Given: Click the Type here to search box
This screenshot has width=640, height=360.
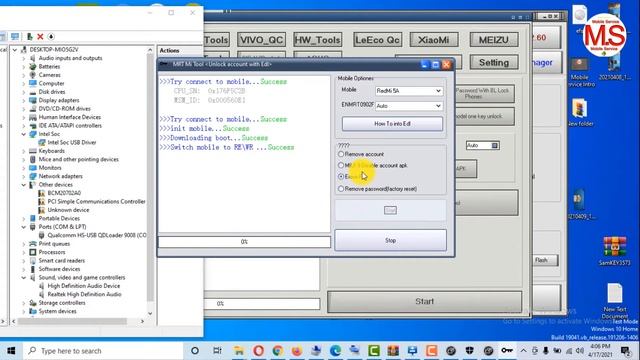Looking at the screenshot, I should (x=103, y=351).
